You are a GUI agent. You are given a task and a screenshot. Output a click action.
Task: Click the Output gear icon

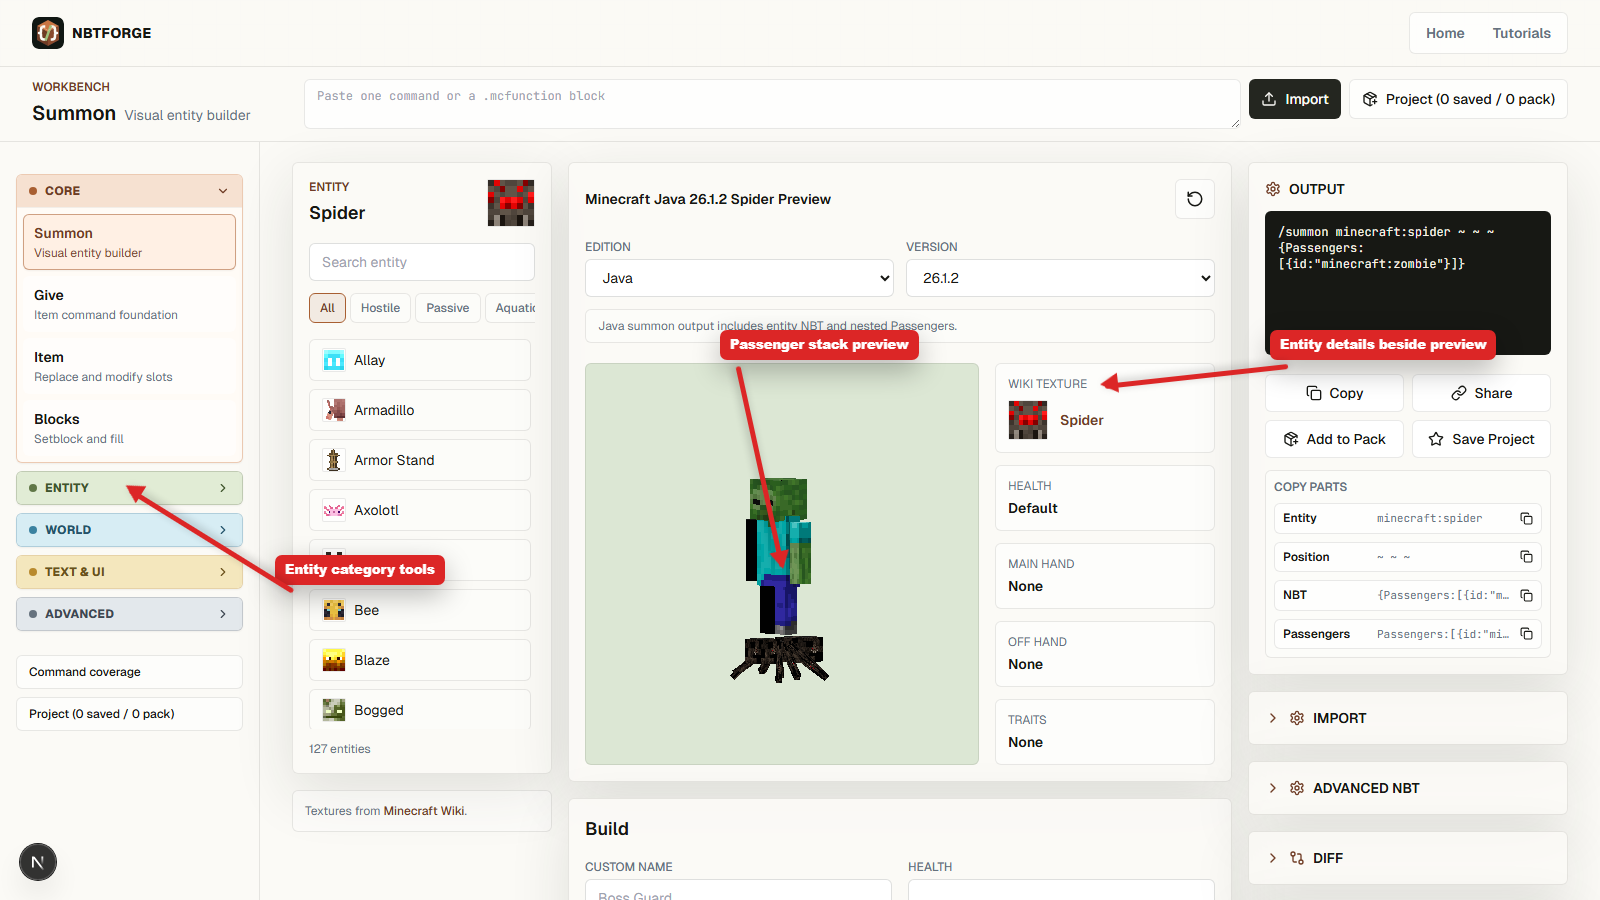coord(1273,189)
